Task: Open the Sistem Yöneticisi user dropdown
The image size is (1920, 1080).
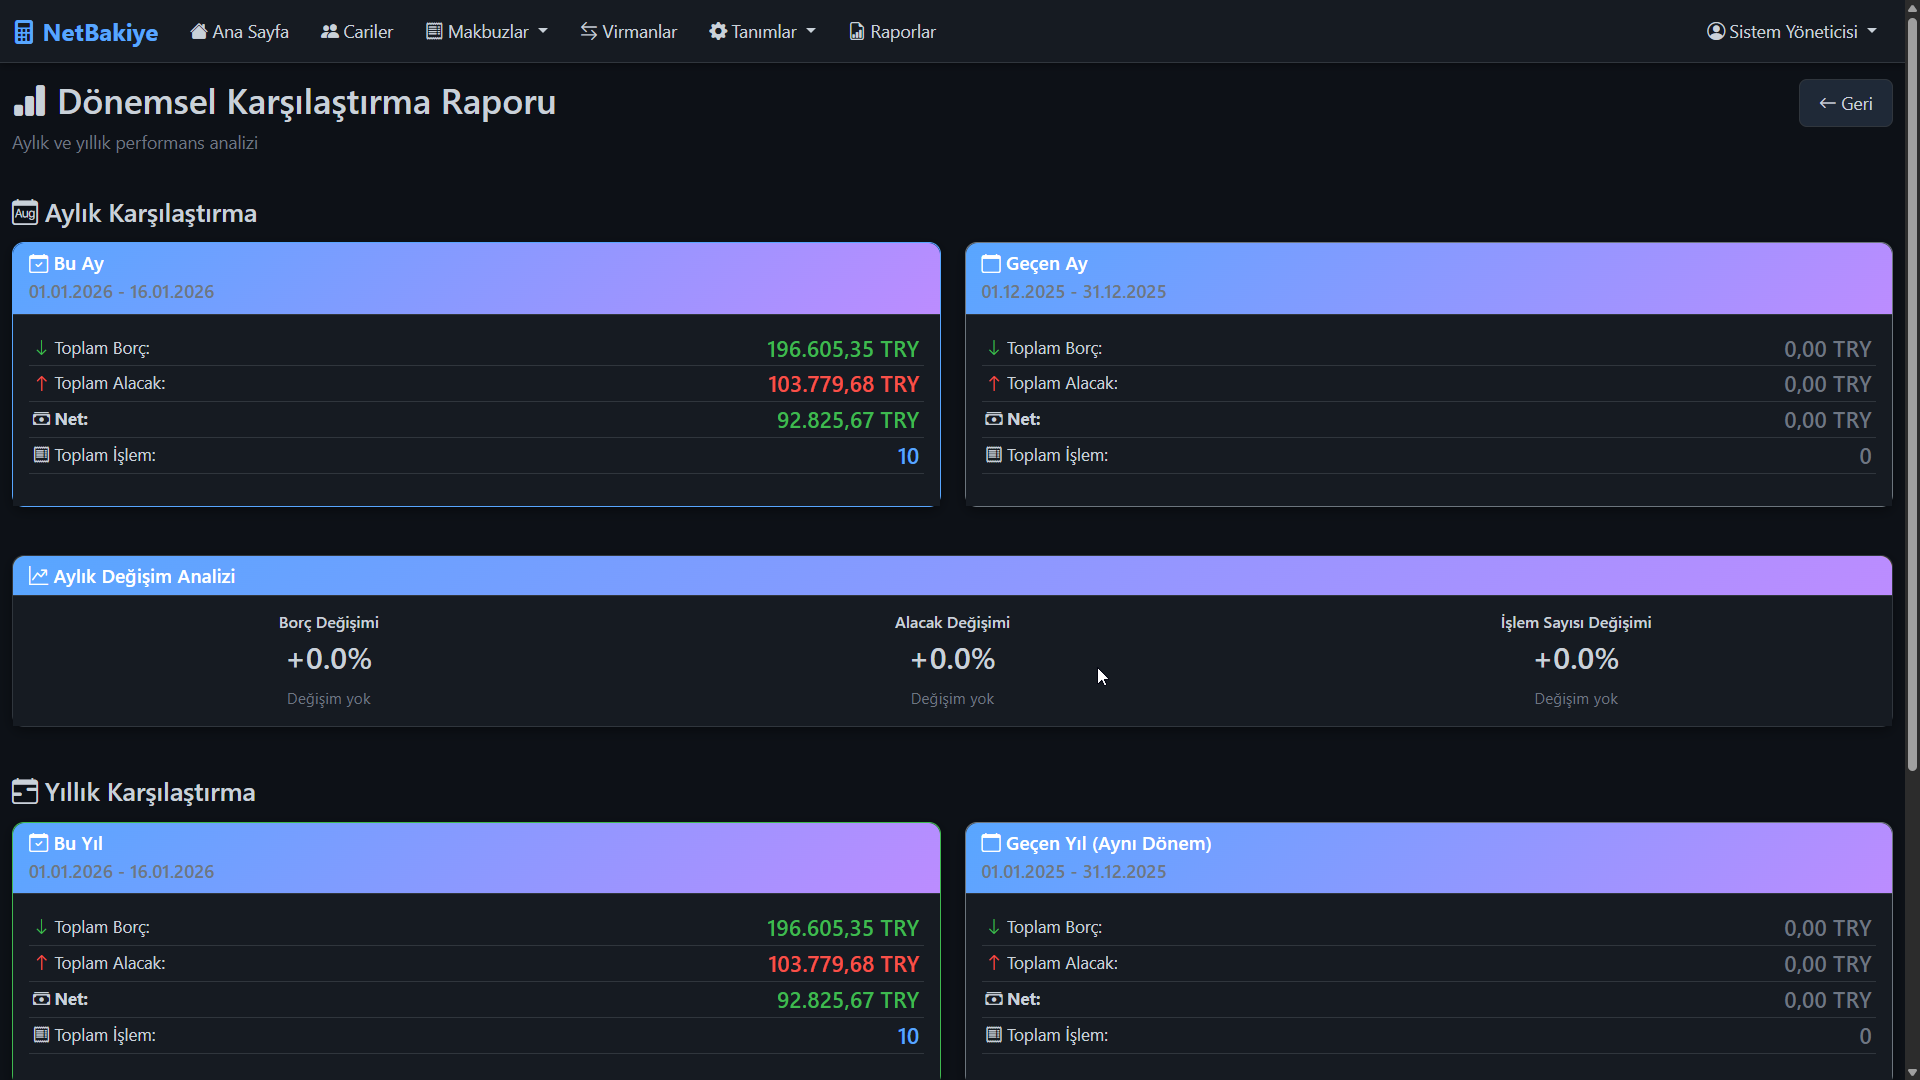Action: (x=1793, y=32)
